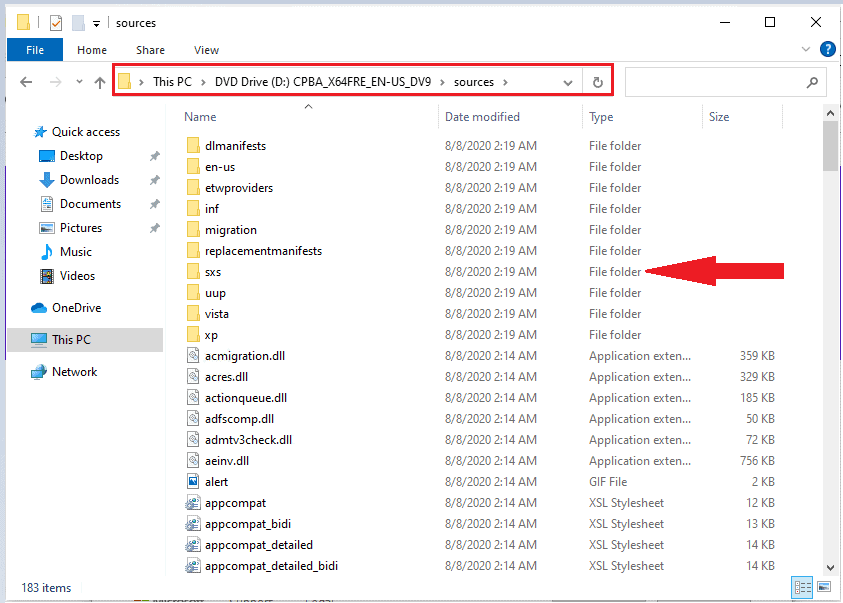Click the Properties icon in quick access toolbar
Viewport: 843px width, 603px height.
56,22
